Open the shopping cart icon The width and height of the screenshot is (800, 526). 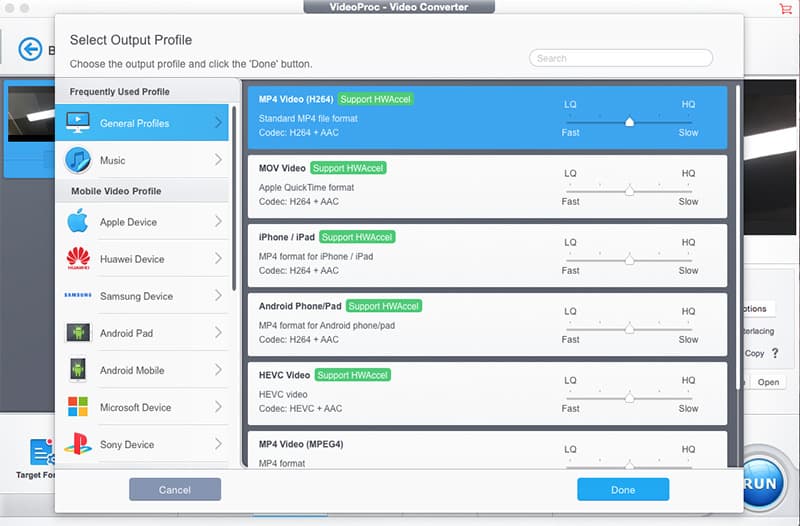coord(785,9)
